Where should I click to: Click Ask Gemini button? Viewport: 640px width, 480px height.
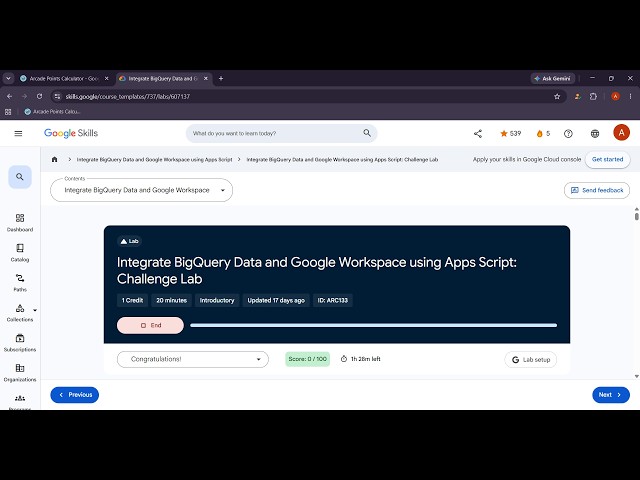click(x=553, y=78)
